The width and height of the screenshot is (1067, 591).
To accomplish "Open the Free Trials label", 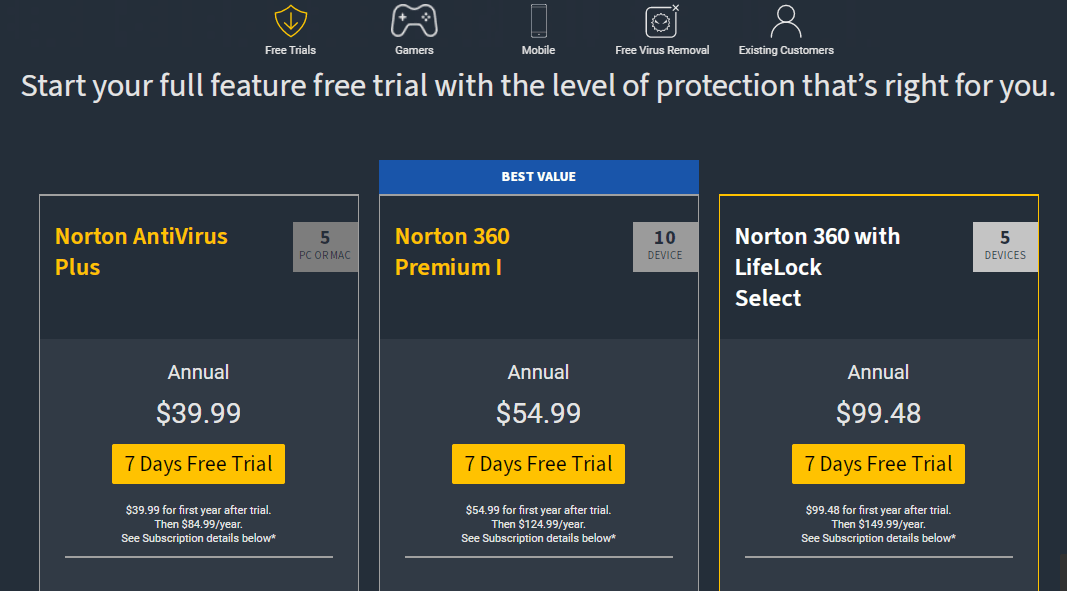I will pyautogui.click(x=291, y=50).
